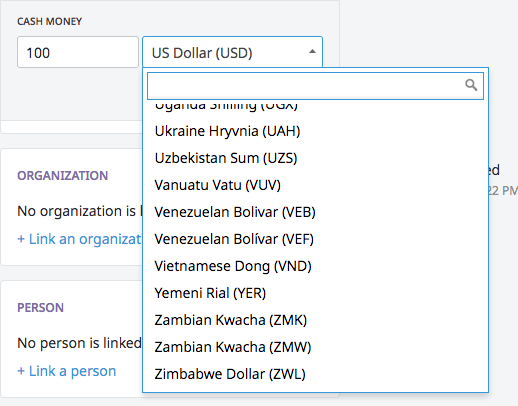Collapse the currency dropdown arrow
Viewport: 518px width, 406px height.
click(312, 52)
